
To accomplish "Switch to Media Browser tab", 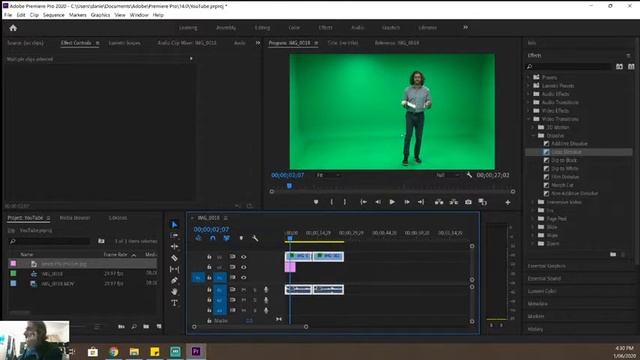I will tap(75, 218).
